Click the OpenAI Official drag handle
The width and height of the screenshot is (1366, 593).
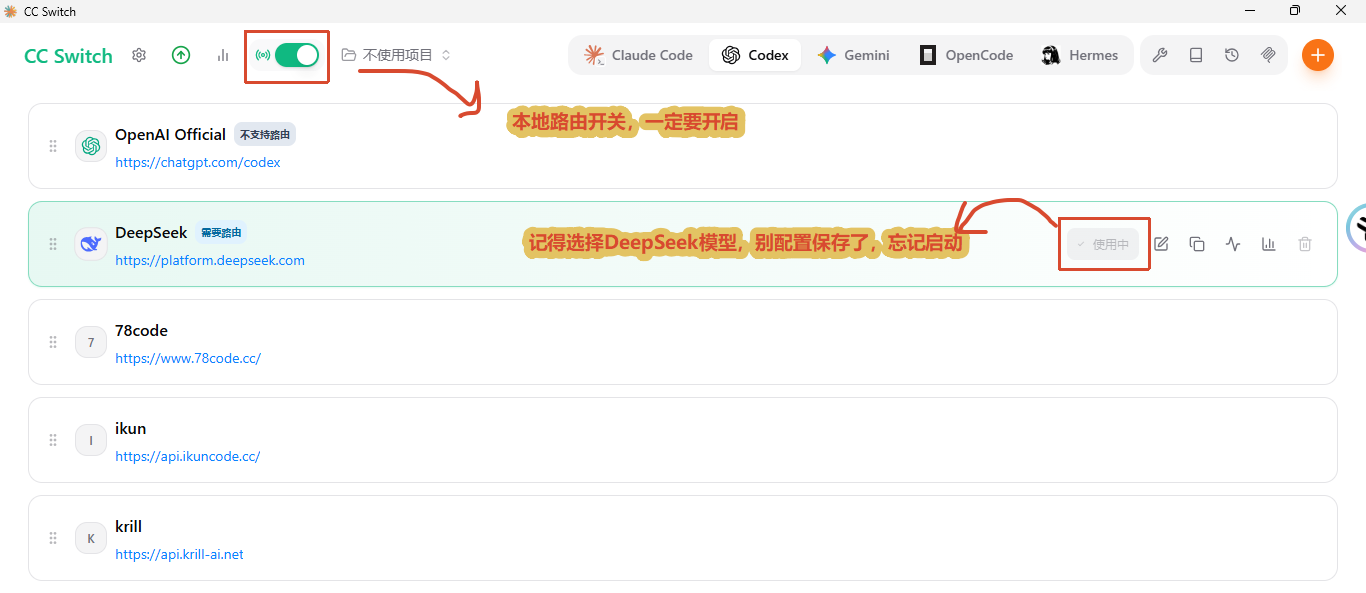coord(53,146)
